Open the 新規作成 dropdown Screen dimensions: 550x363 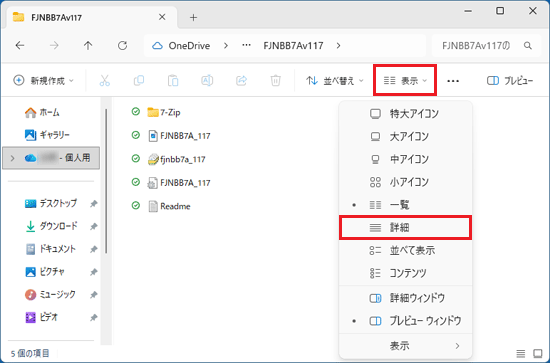coord(44,81)
